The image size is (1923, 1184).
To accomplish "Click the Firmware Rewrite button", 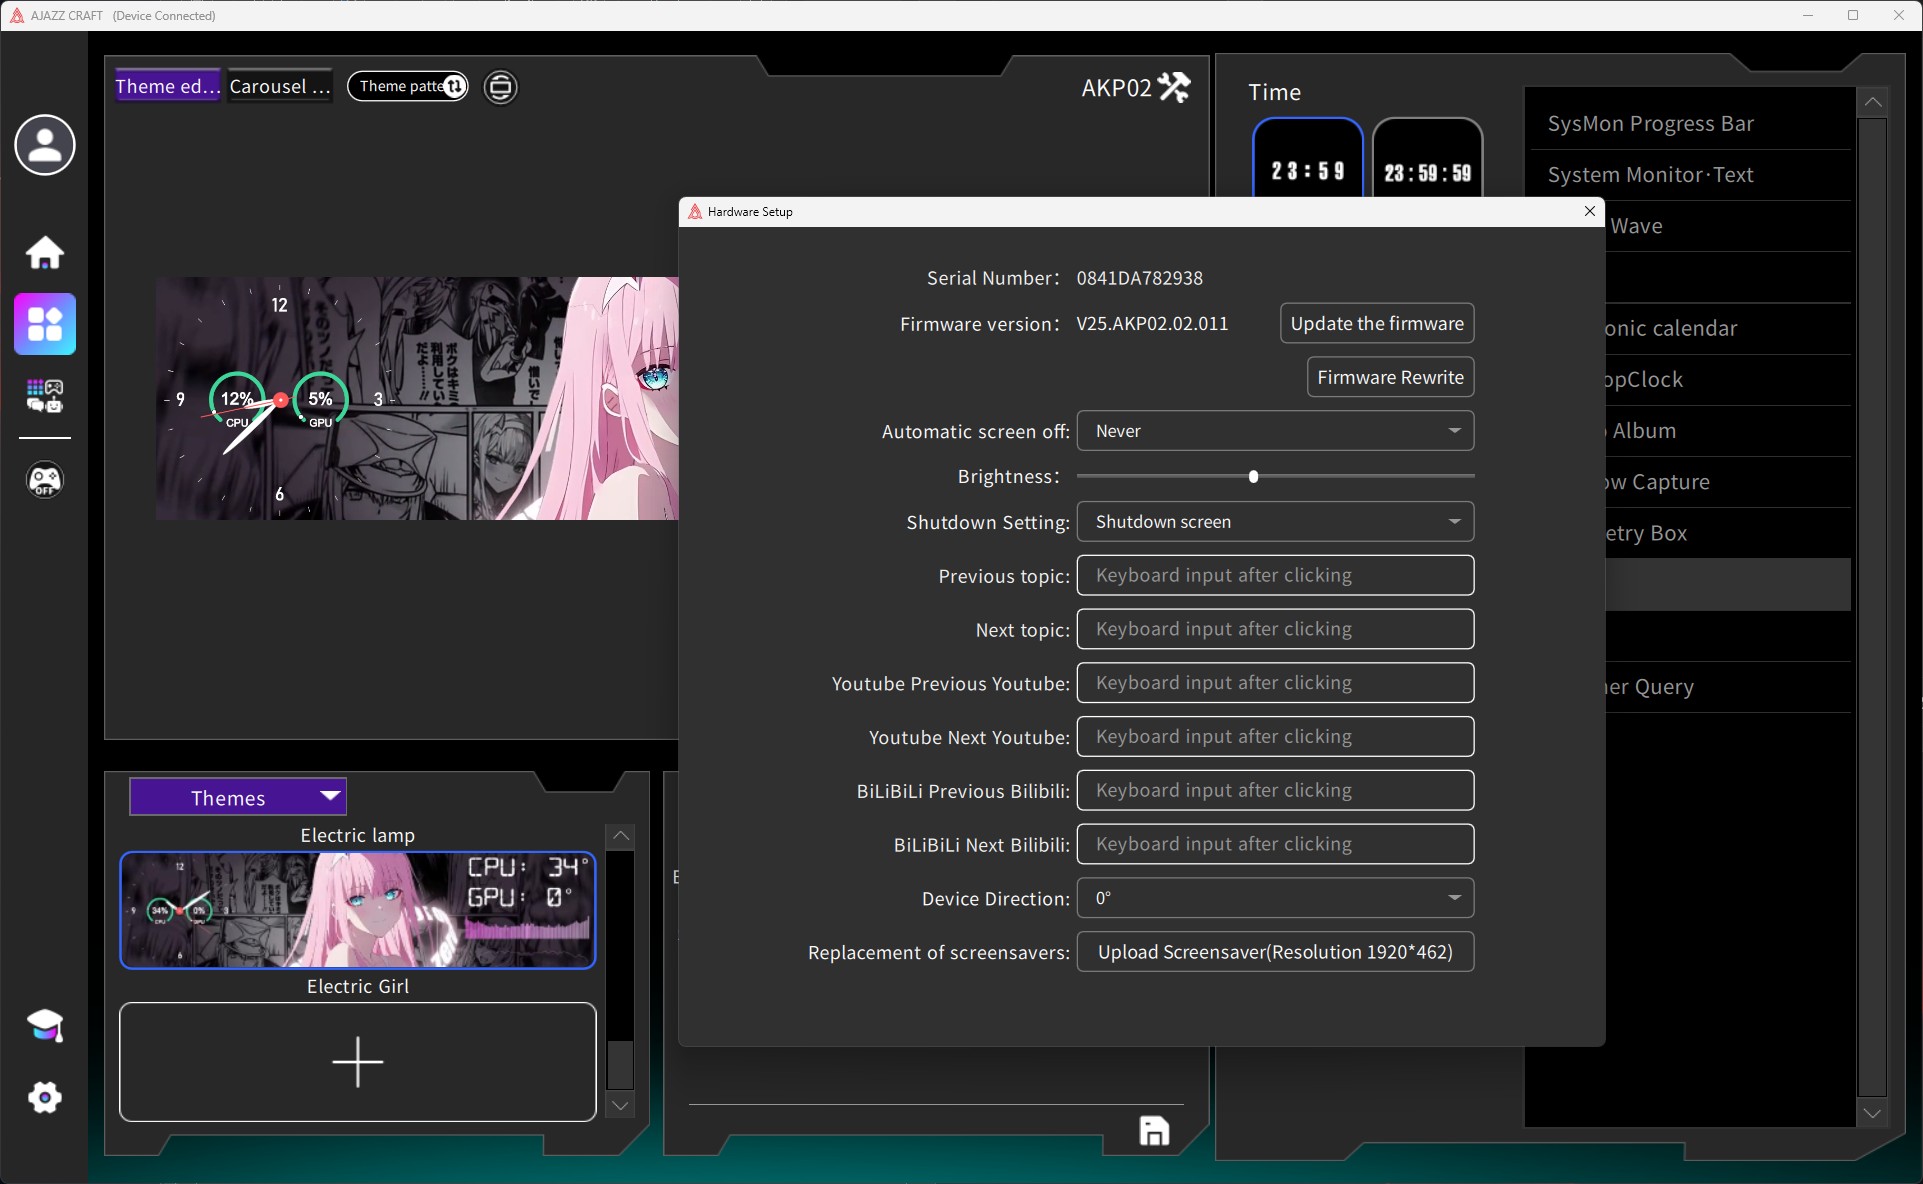I will pos(1390,378).
